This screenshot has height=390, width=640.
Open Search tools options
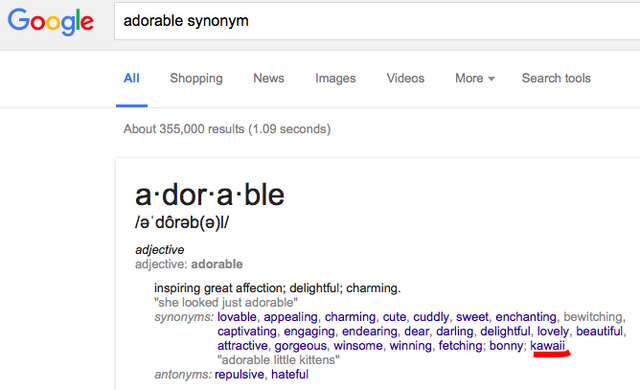tap(556, 78)
